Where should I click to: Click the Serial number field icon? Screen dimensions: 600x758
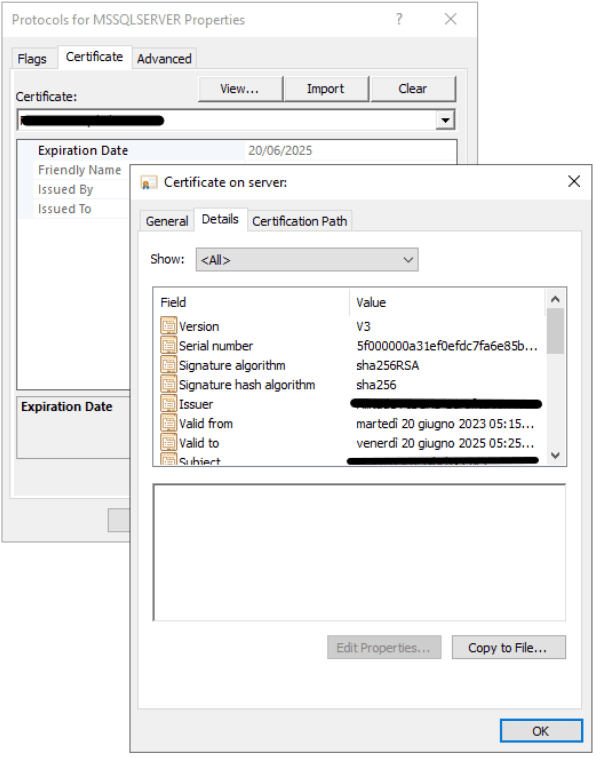(168, 345)
